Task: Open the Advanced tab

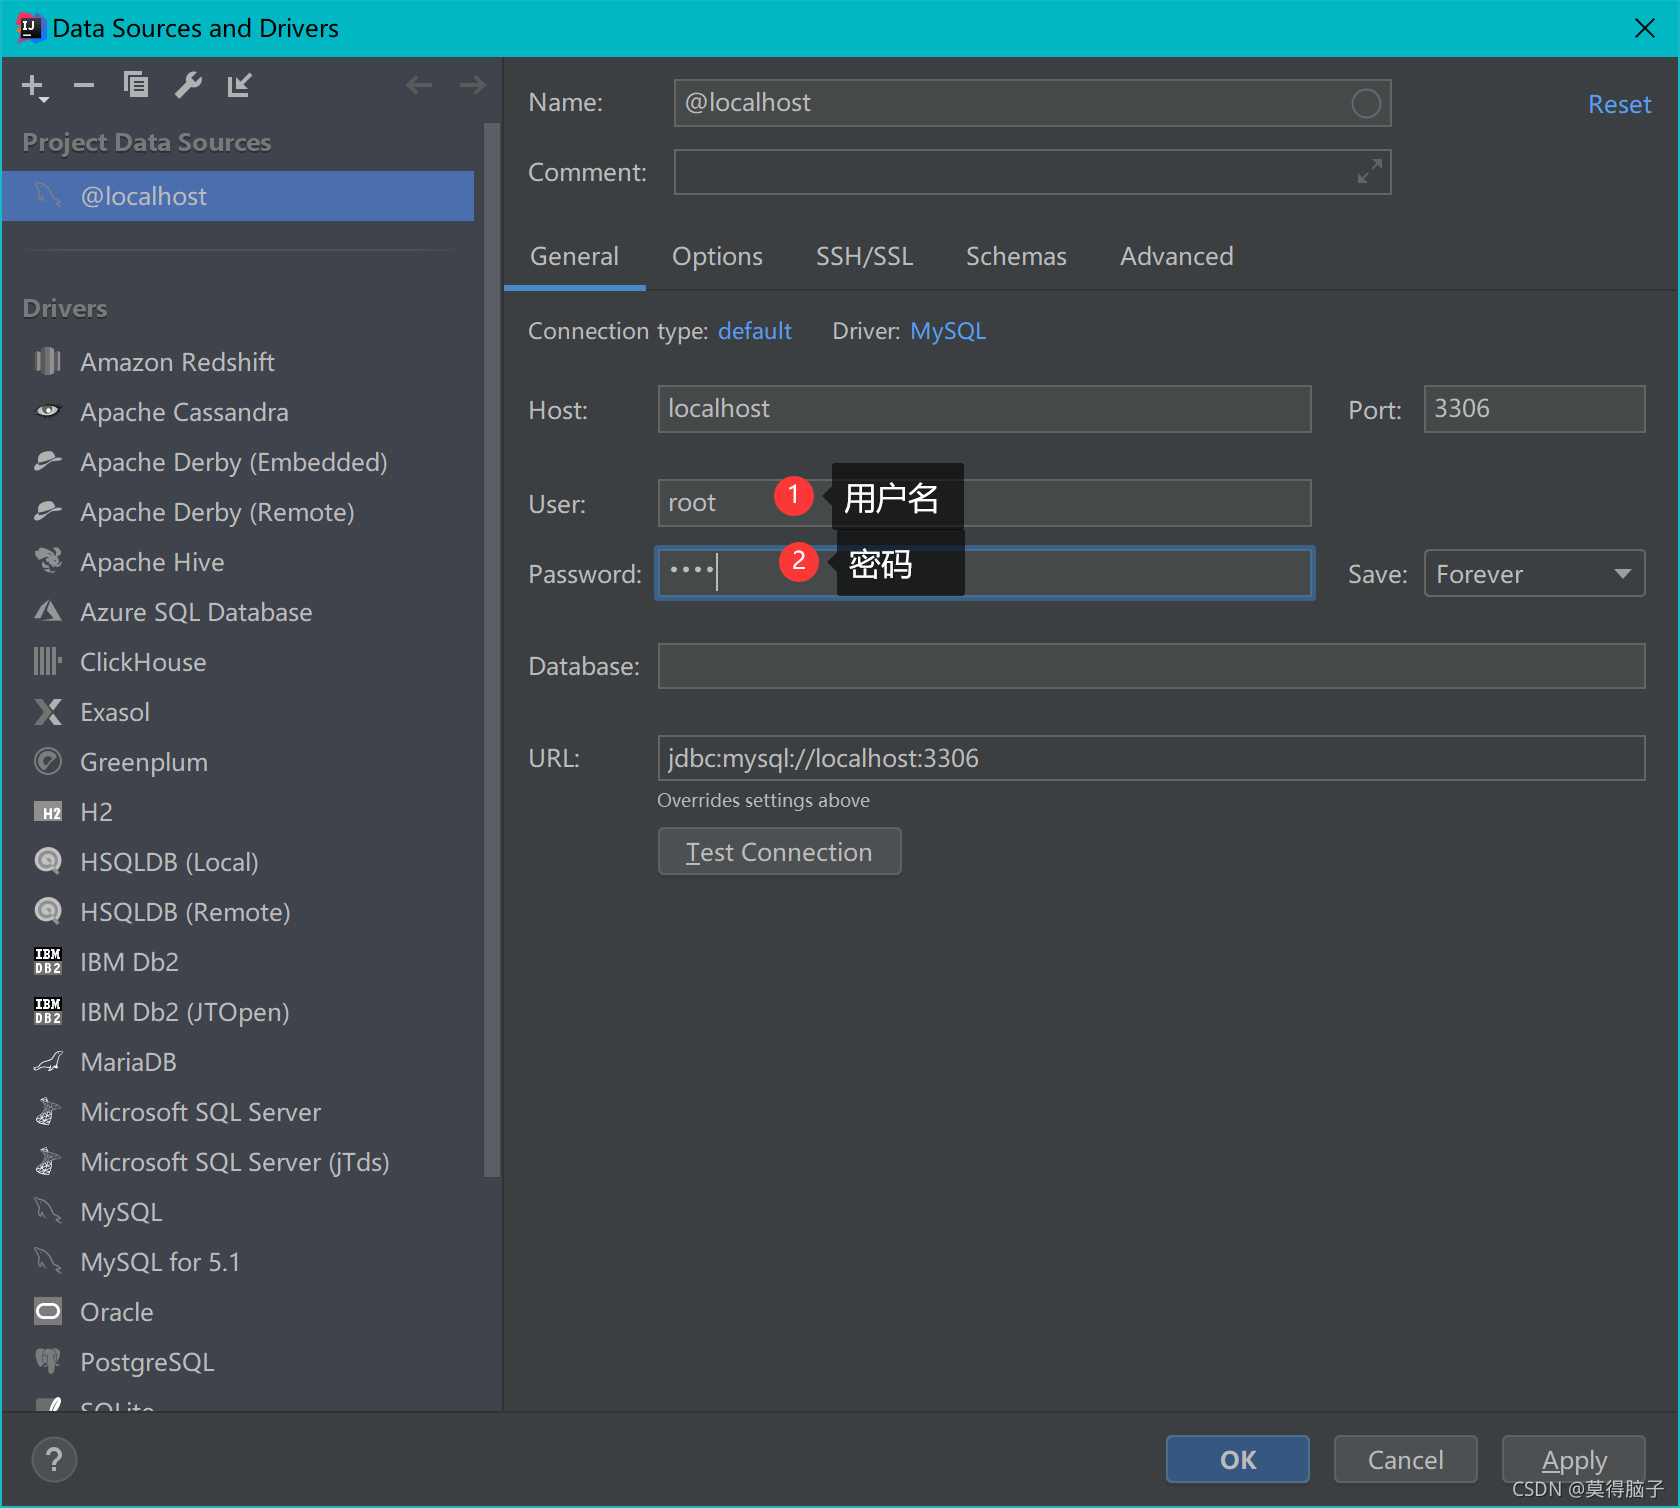Action: click(x=1176, y=256)
